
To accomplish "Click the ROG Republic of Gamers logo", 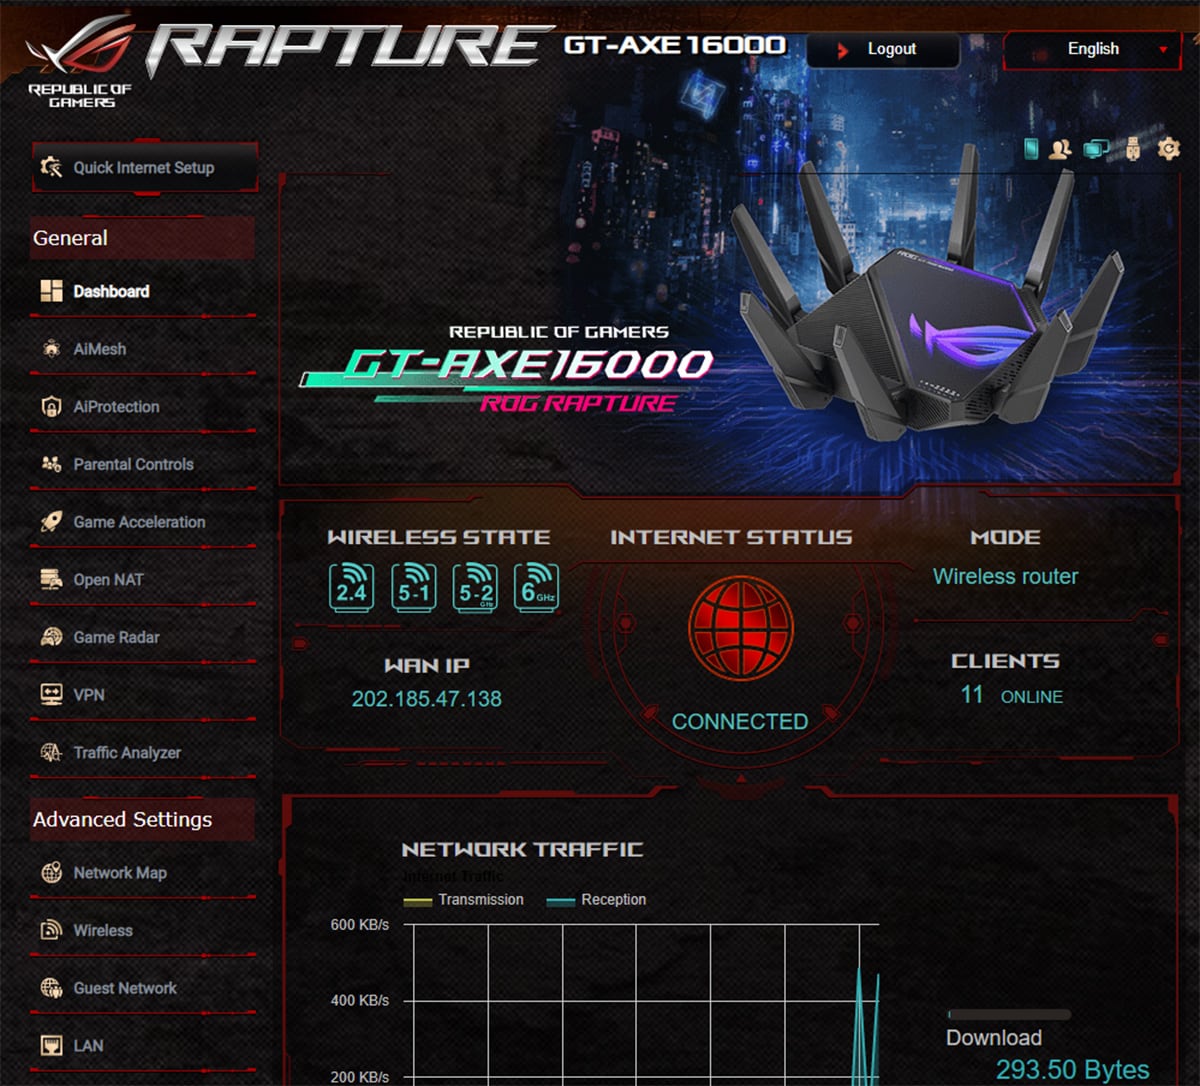I will click(80, 62).
